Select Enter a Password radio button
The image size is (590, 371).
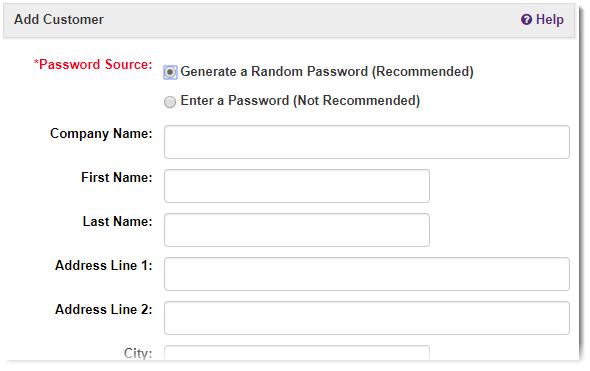tap(170, 102)
